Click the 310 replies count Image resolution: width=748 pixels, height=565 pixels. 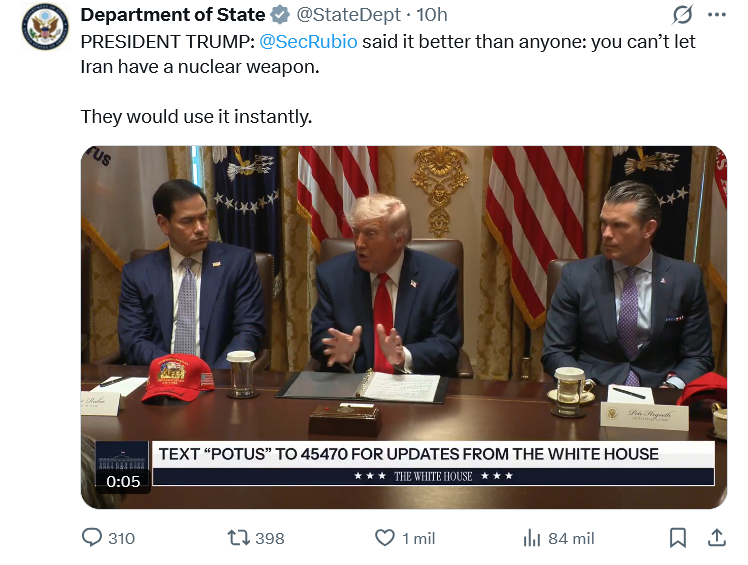click(121, 538)
